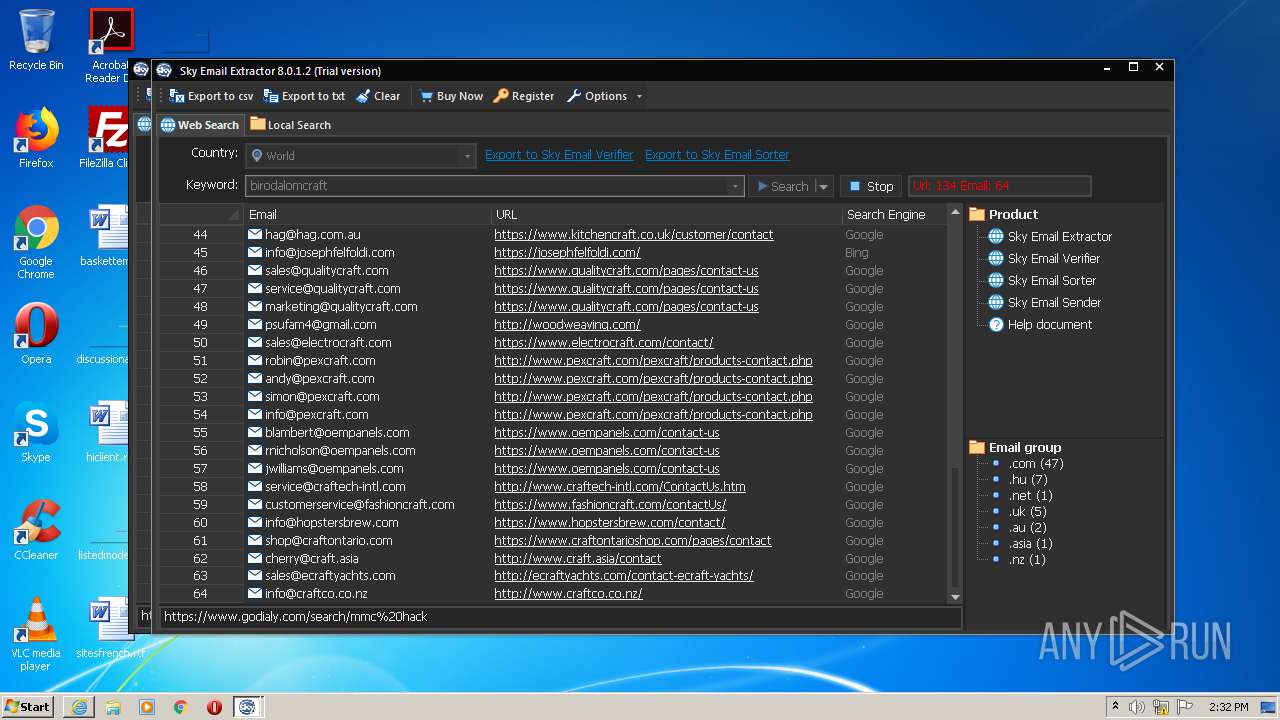This screenshot has height=720, width=1280.
Task: Click Export to txt toolbar button
Action: pos(304,96)
